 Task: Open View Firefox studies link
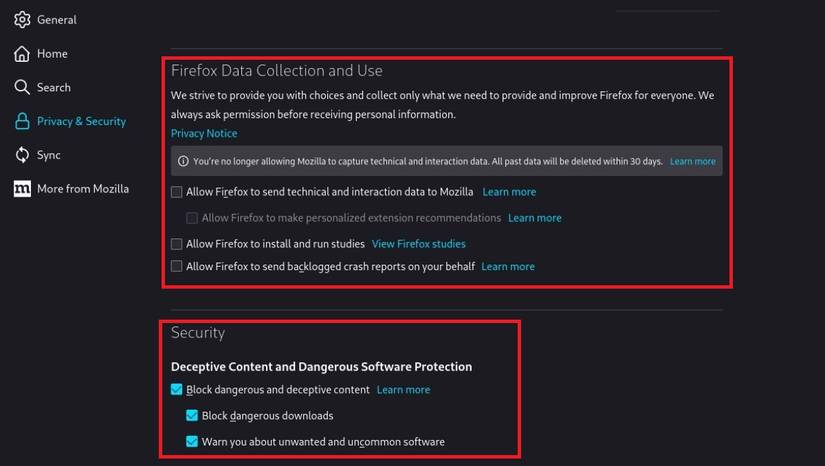[x=418, y=244]
